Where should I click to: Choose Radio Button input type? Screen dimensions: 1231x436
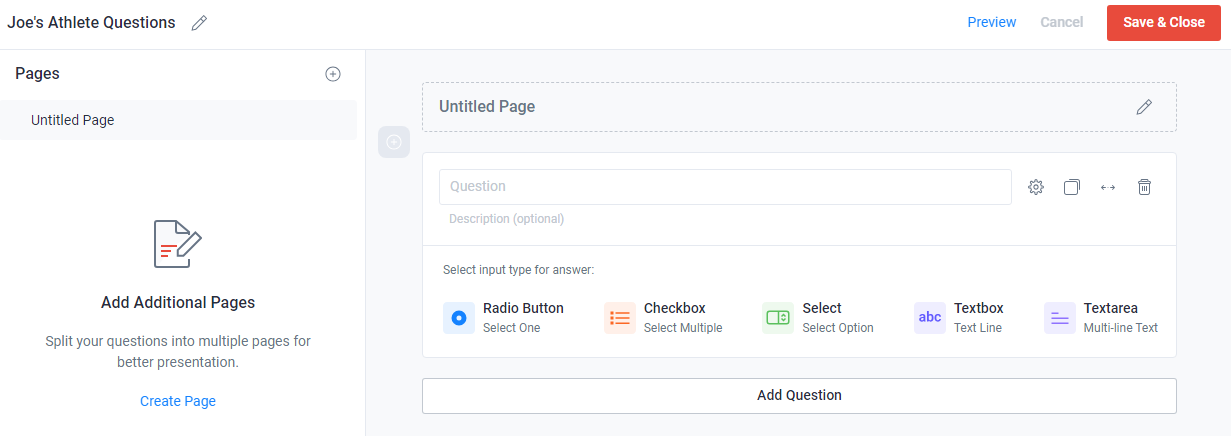[x=504, y=318]
